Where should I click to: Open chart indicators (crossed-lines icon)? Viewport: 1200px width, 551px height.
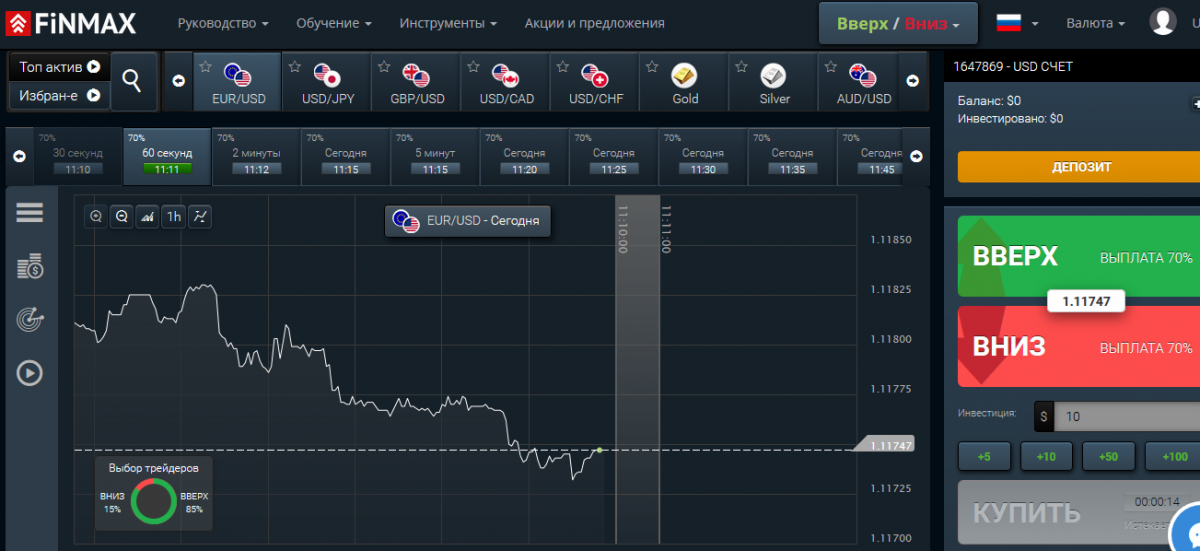tap(200, 216)
